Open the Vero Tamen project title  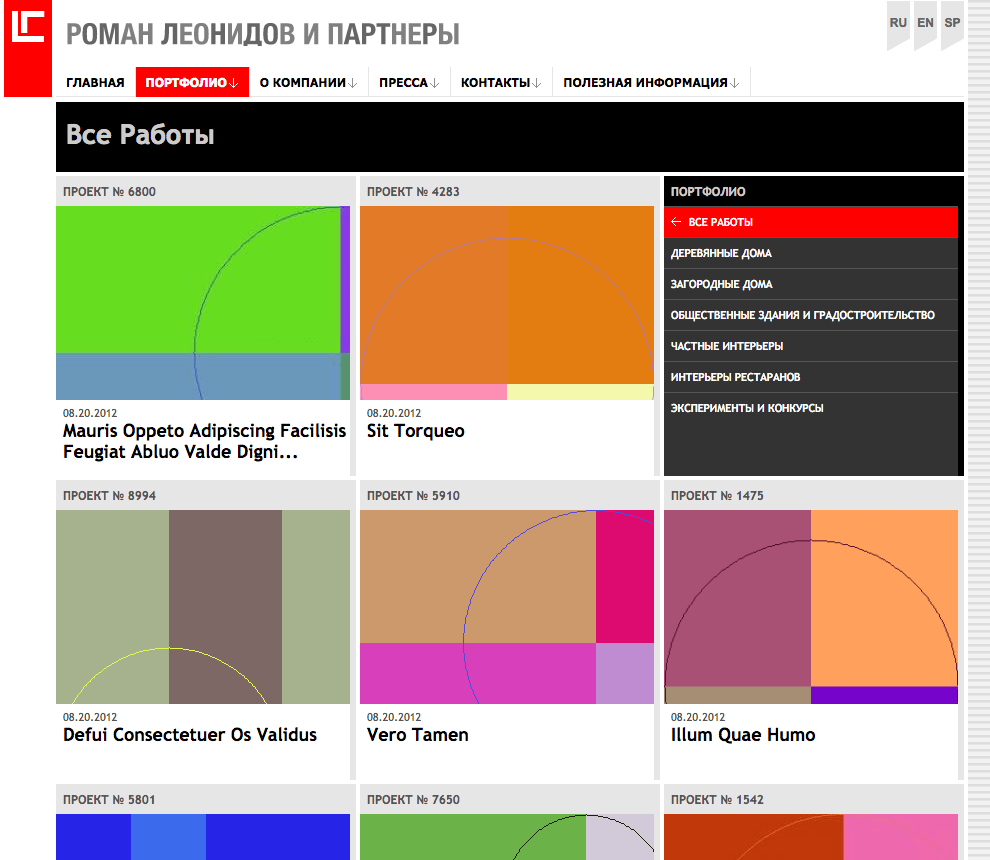(417, 735)
